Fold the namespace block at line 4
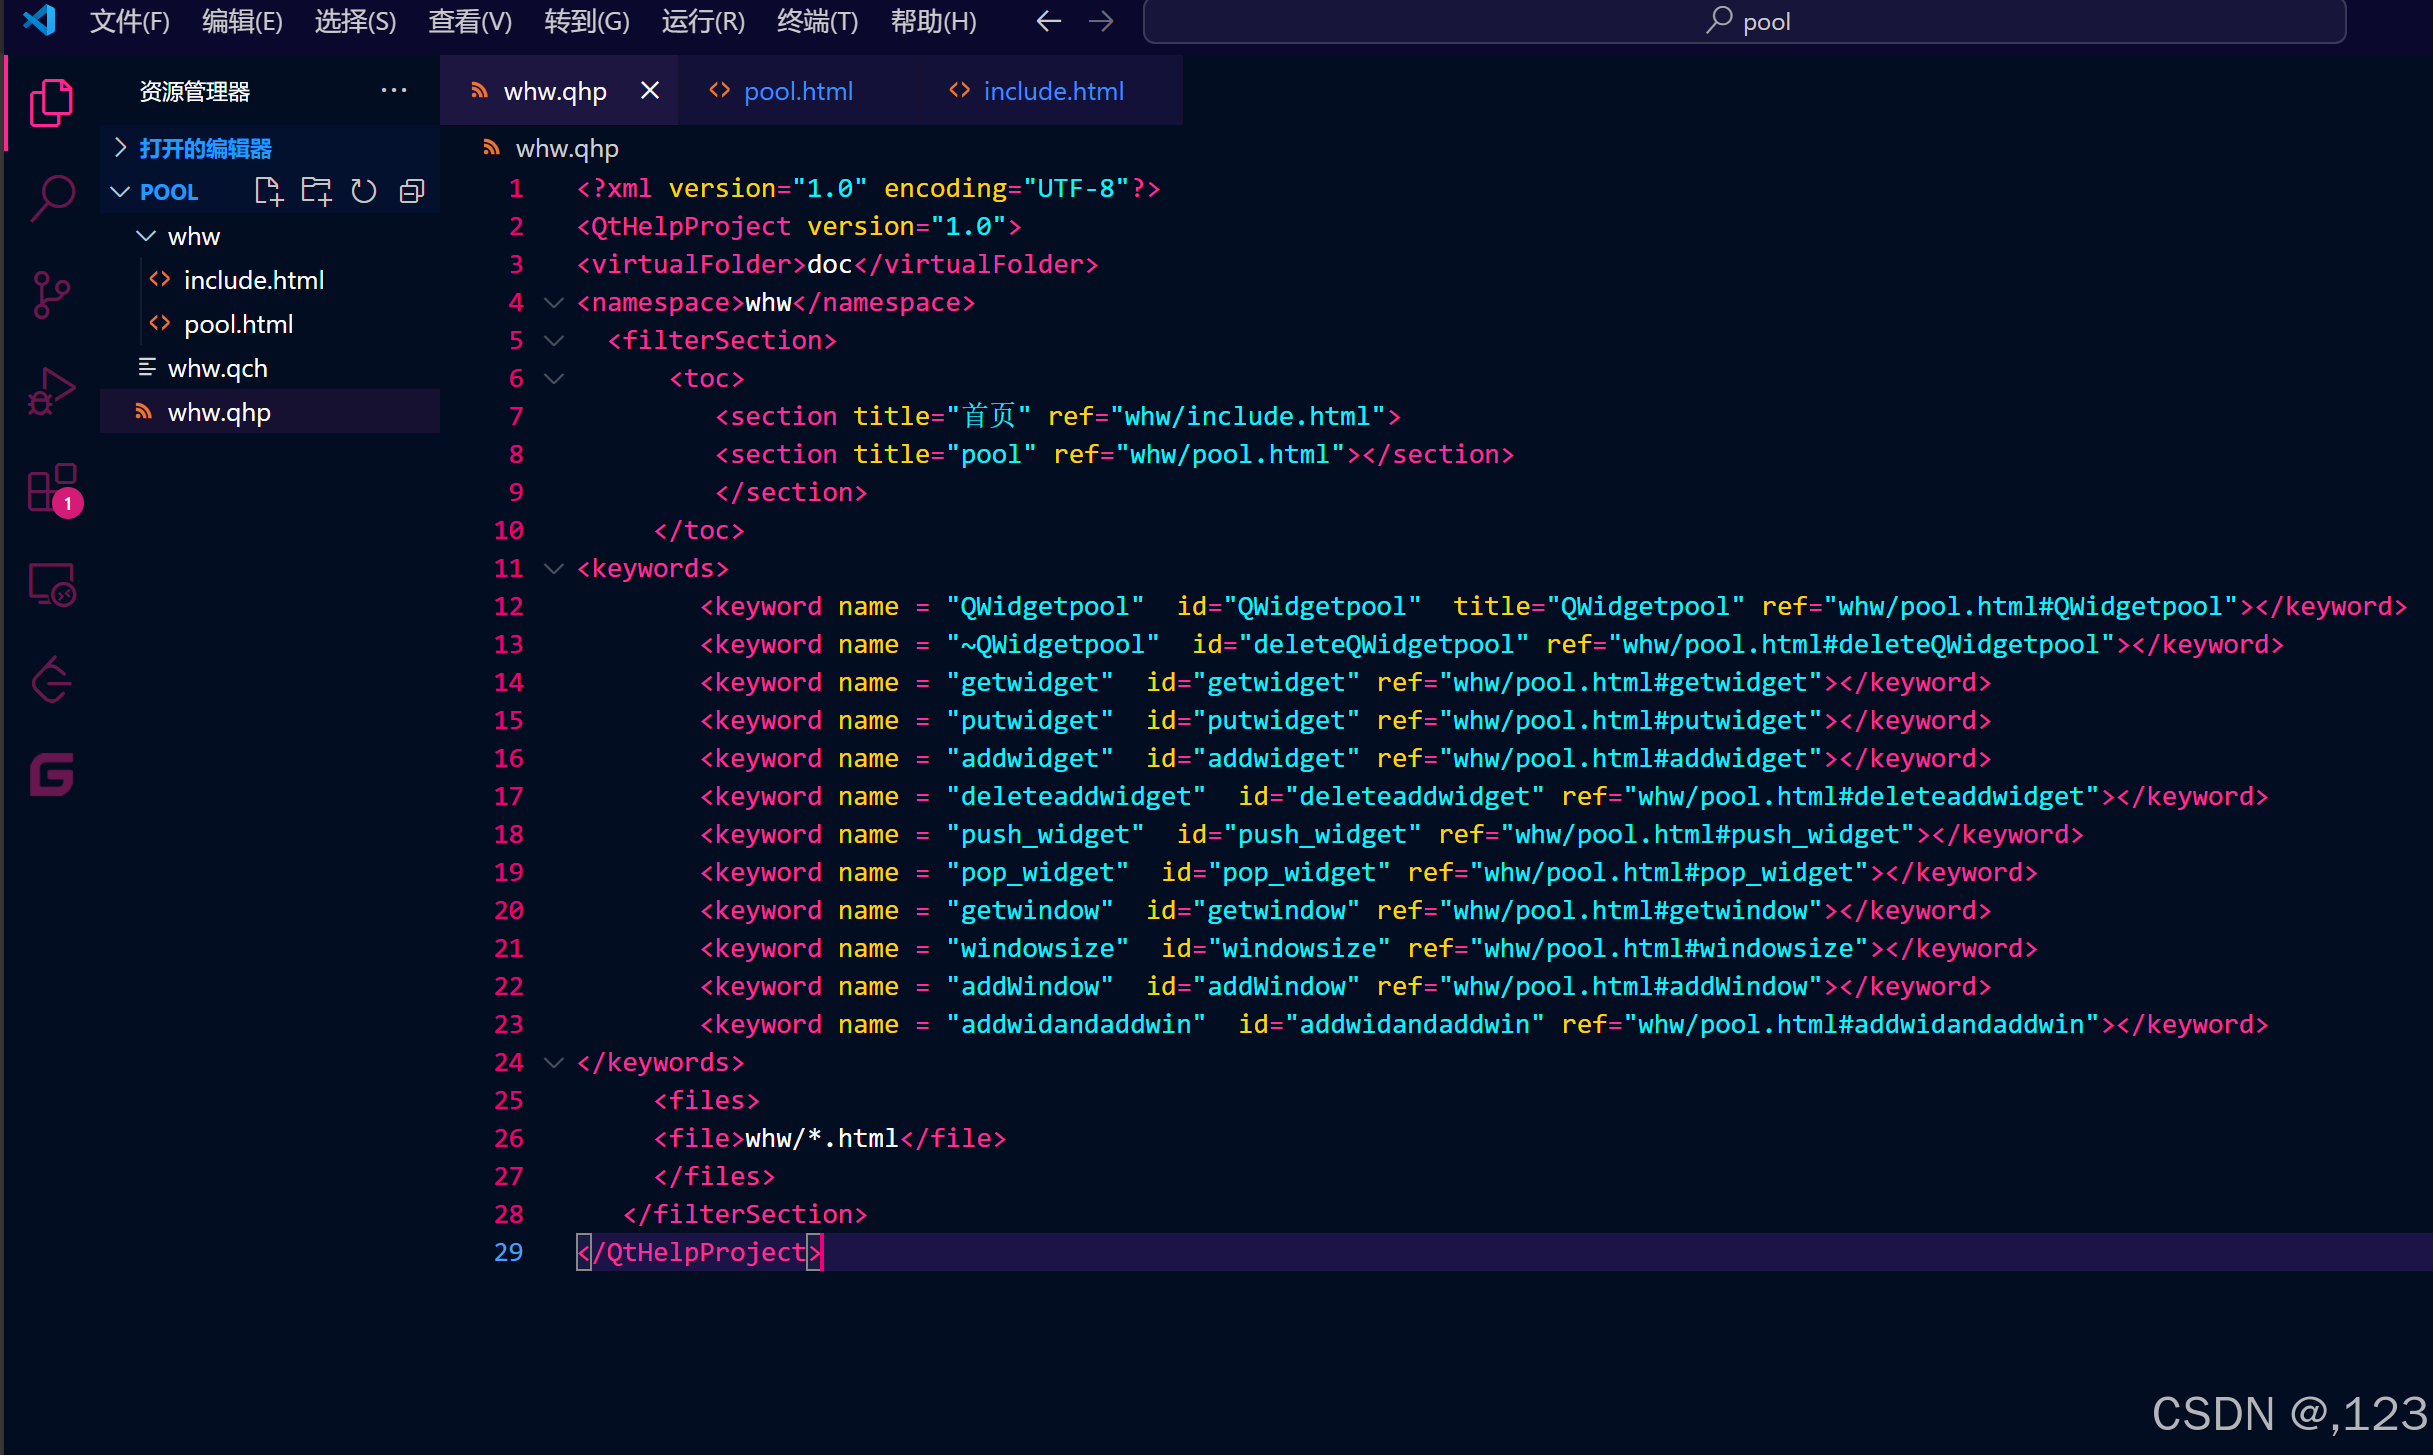The image size is (2433, 1455). click(553, 302)
